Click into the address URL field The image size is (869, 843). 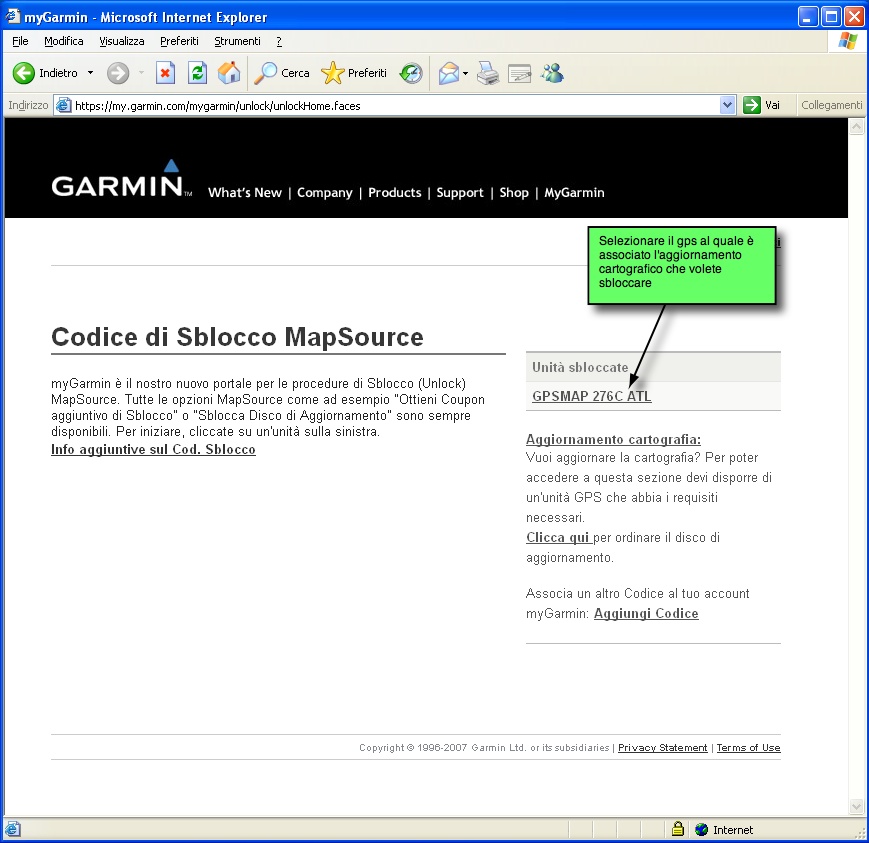click(x=390, y=105)
